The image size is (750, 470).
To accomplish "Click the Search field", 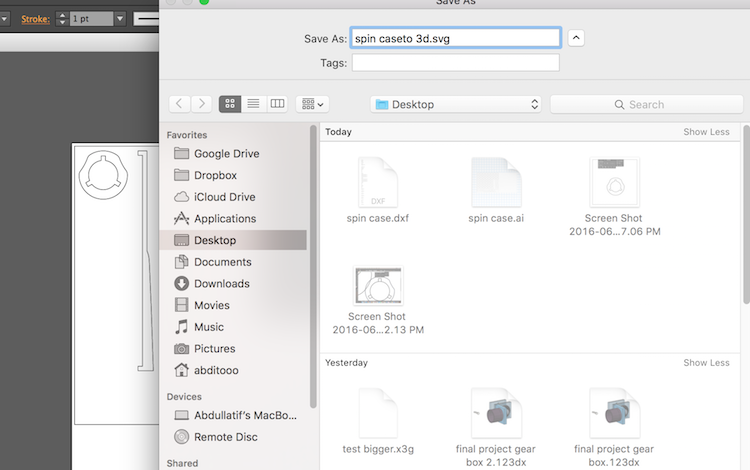I will (647, 104).
